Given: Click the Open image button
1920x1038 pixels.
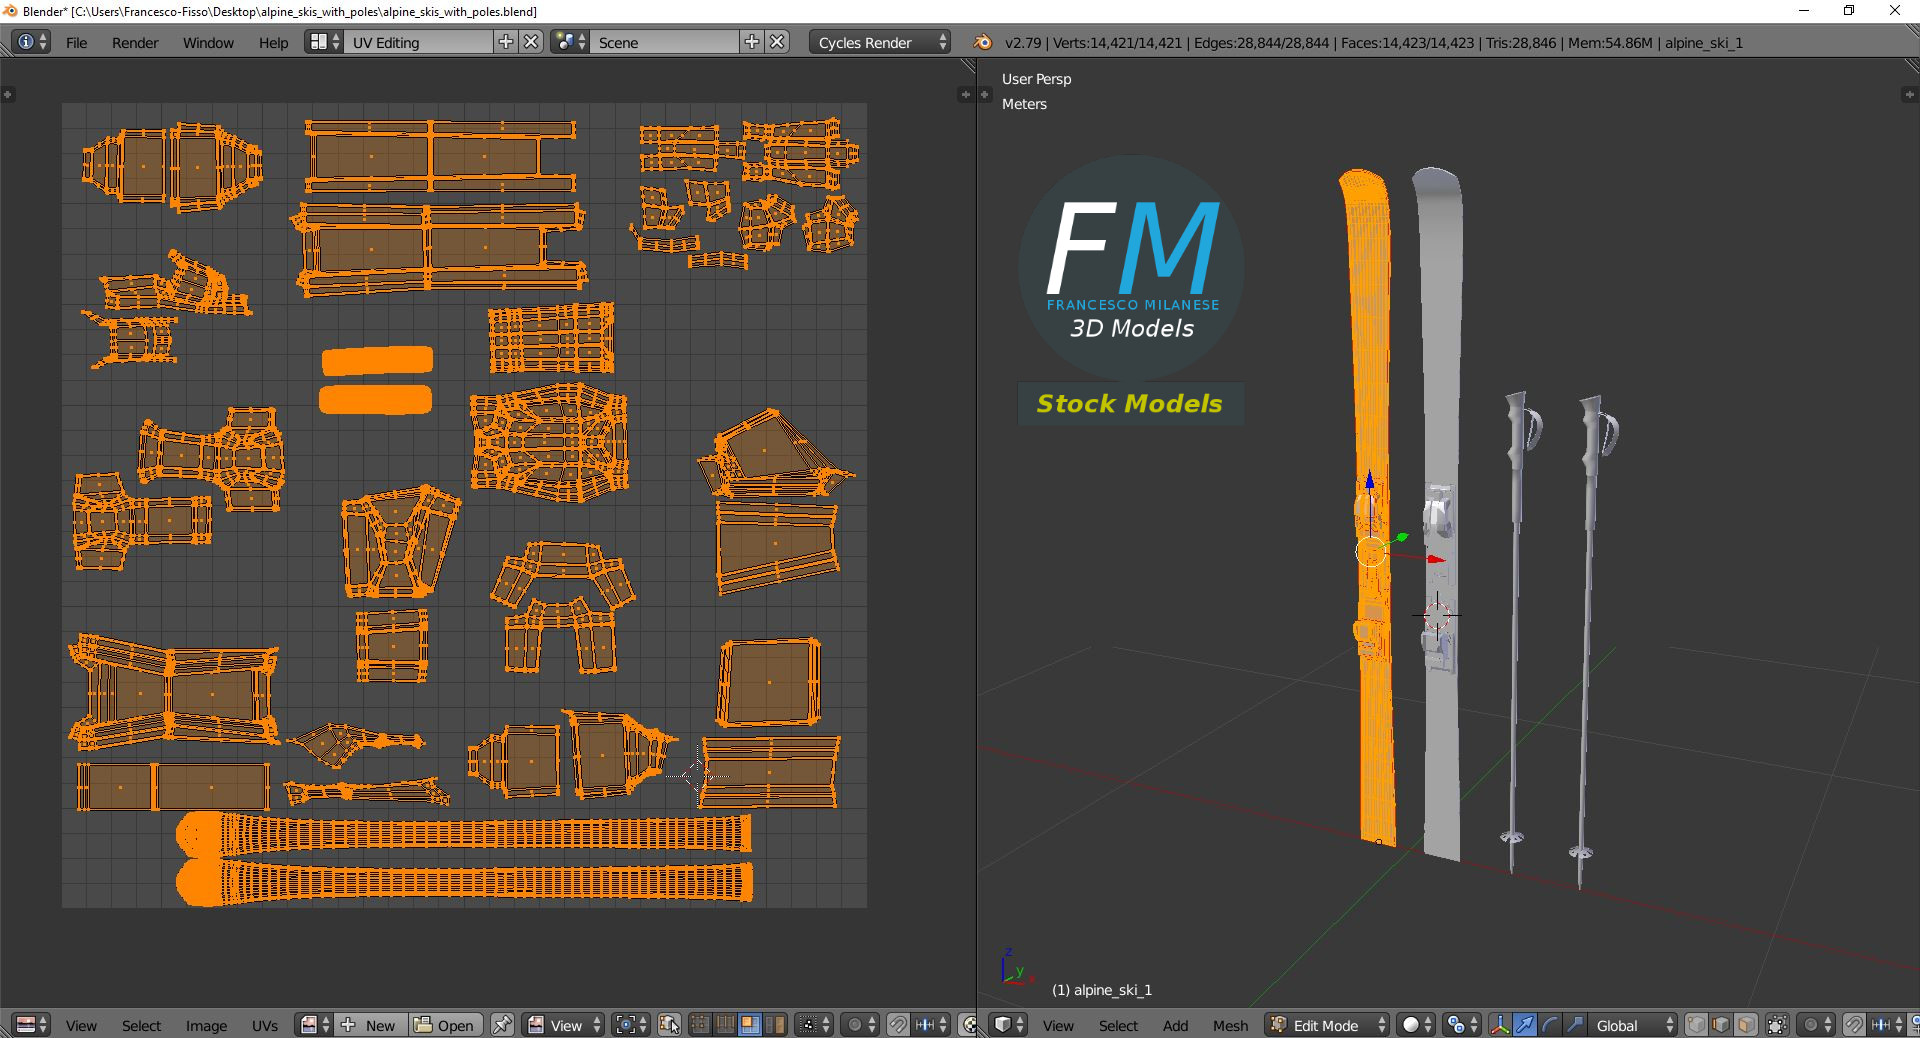Looking at the screenshot, I should pyautogui.click(x=446, y=1025).
